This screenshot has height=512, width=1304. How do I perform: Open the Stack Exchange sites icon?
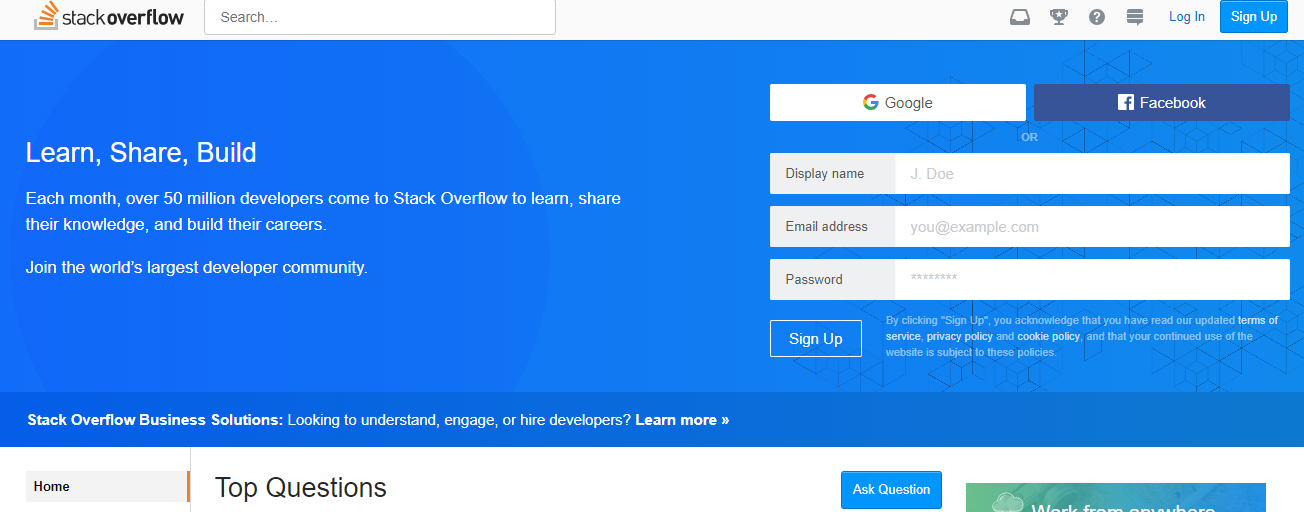pos(1134,17)
